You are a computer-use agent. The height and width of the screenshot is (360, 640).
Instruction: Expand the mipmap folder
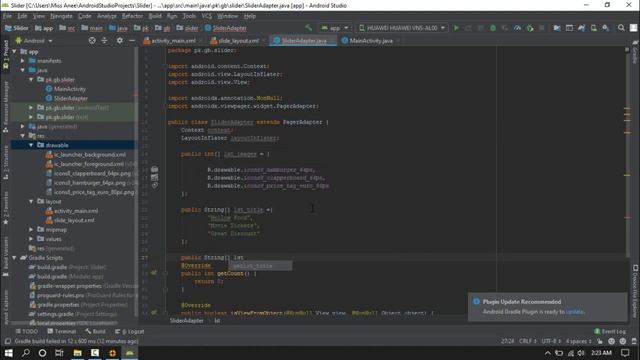[x=31, y=230]
